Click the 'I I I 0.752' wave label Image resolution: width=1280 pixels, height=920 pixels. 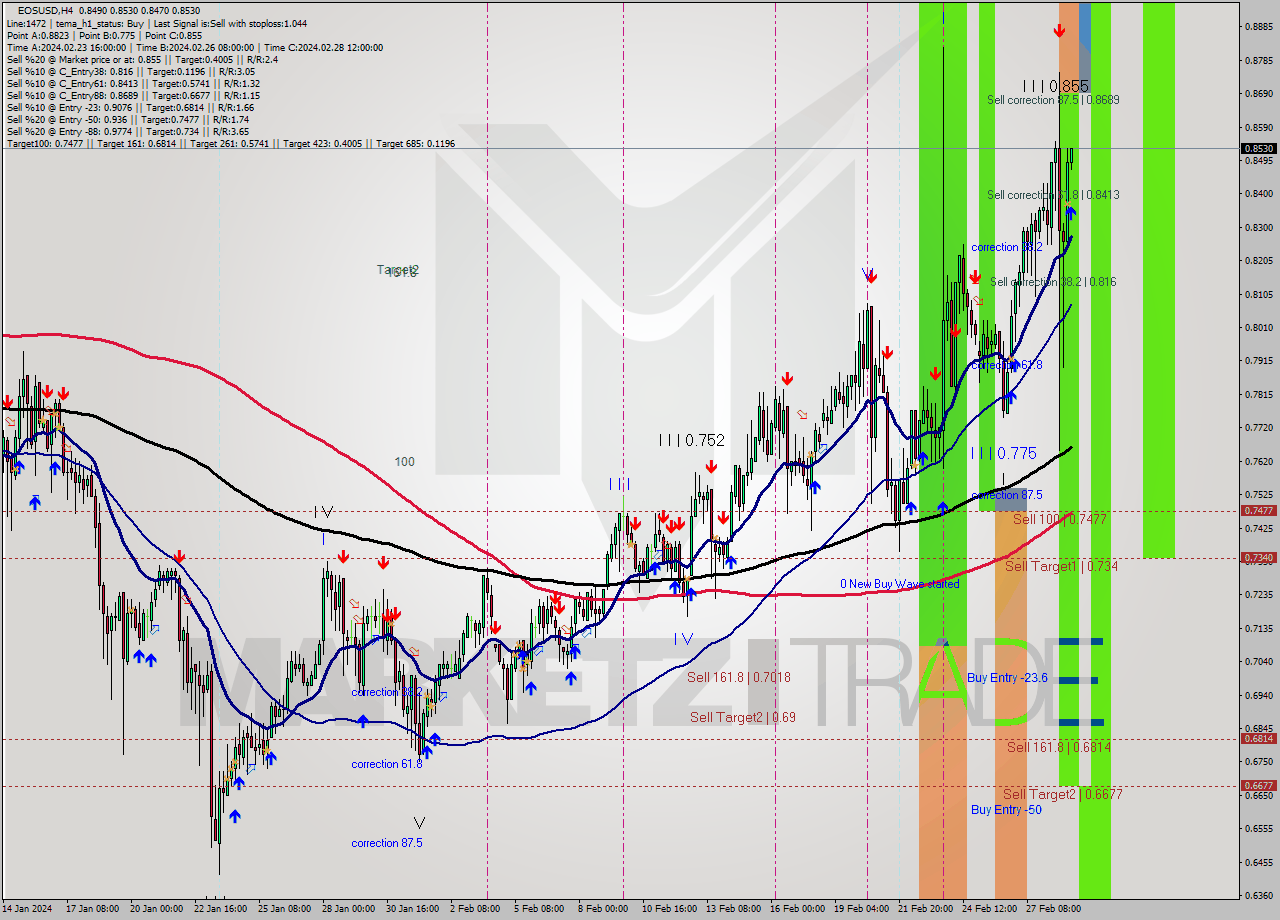tap(691, 440)
